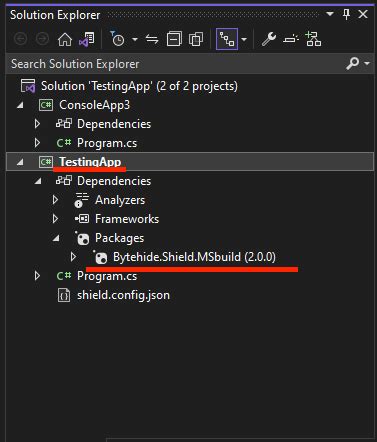Viewport: 377px width, 442px height.
Task: Select shield.config.json file
Action: (x=123, y=295)
